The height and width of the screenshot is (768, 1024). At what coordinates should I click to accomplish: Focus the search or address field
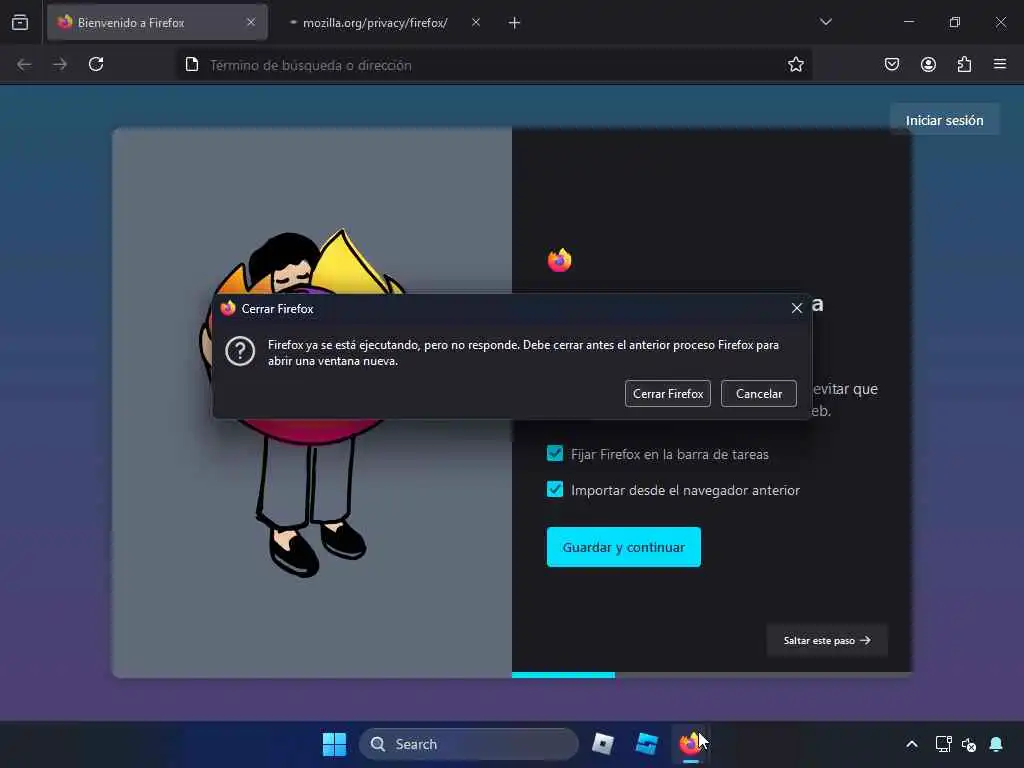[x=494, y=65]
